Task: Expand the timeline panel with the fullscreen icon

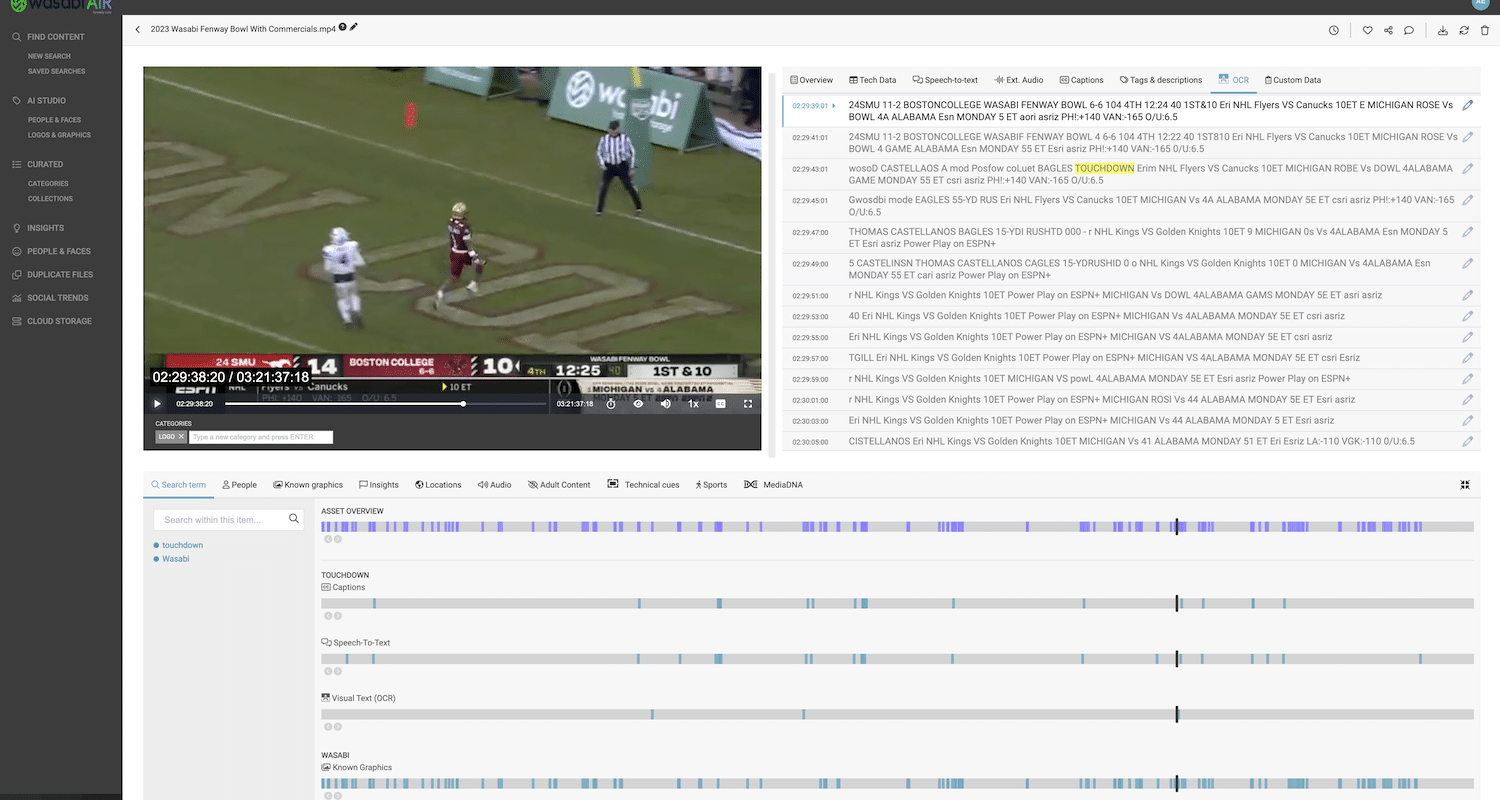Action: point(1465,485)
